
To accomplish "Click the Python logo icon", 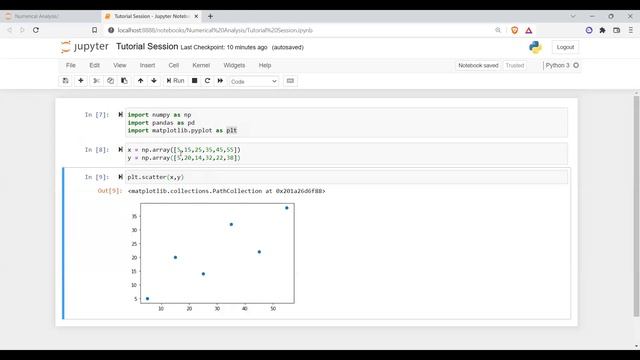I will tap(535, 47).
